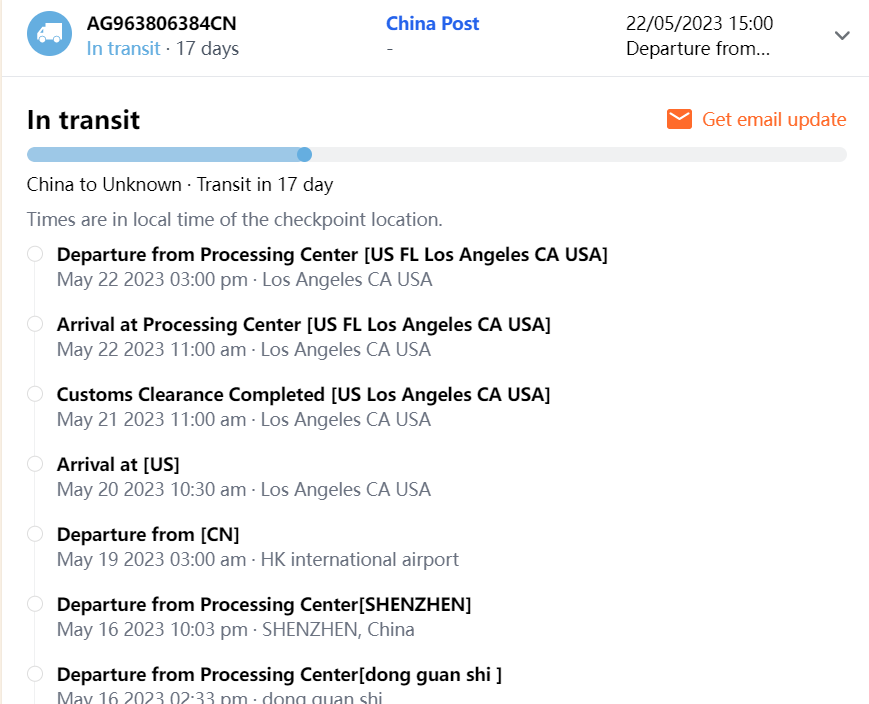This screenshot has height=704, width=869.
Task: Click marker beside Departure from [CN]
Action: click(35, 534)
